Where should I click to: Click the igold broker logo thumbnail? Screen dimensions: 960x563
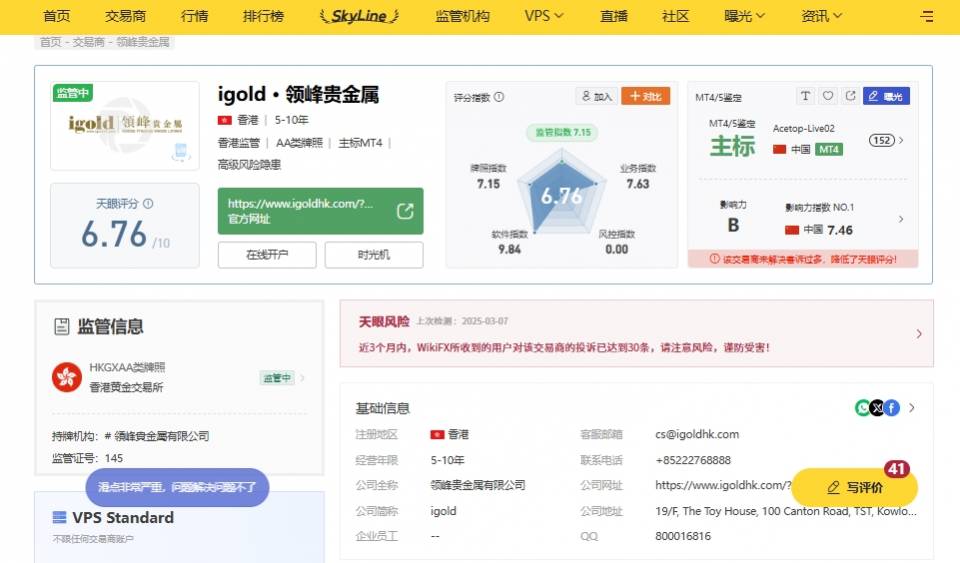[125, 125]
